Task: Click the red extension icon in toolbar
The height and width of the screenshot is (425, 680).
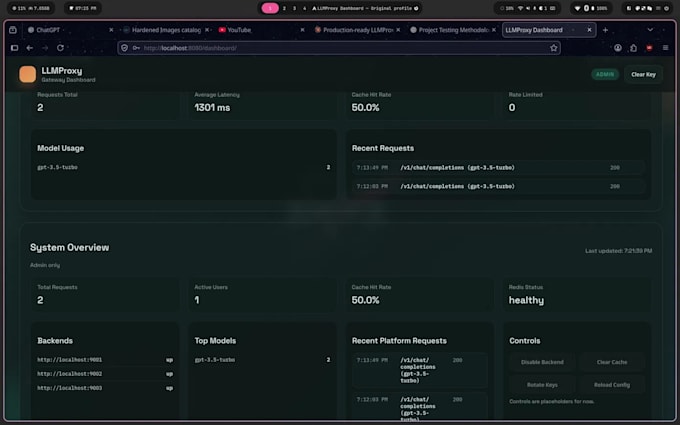Action: 649,48
